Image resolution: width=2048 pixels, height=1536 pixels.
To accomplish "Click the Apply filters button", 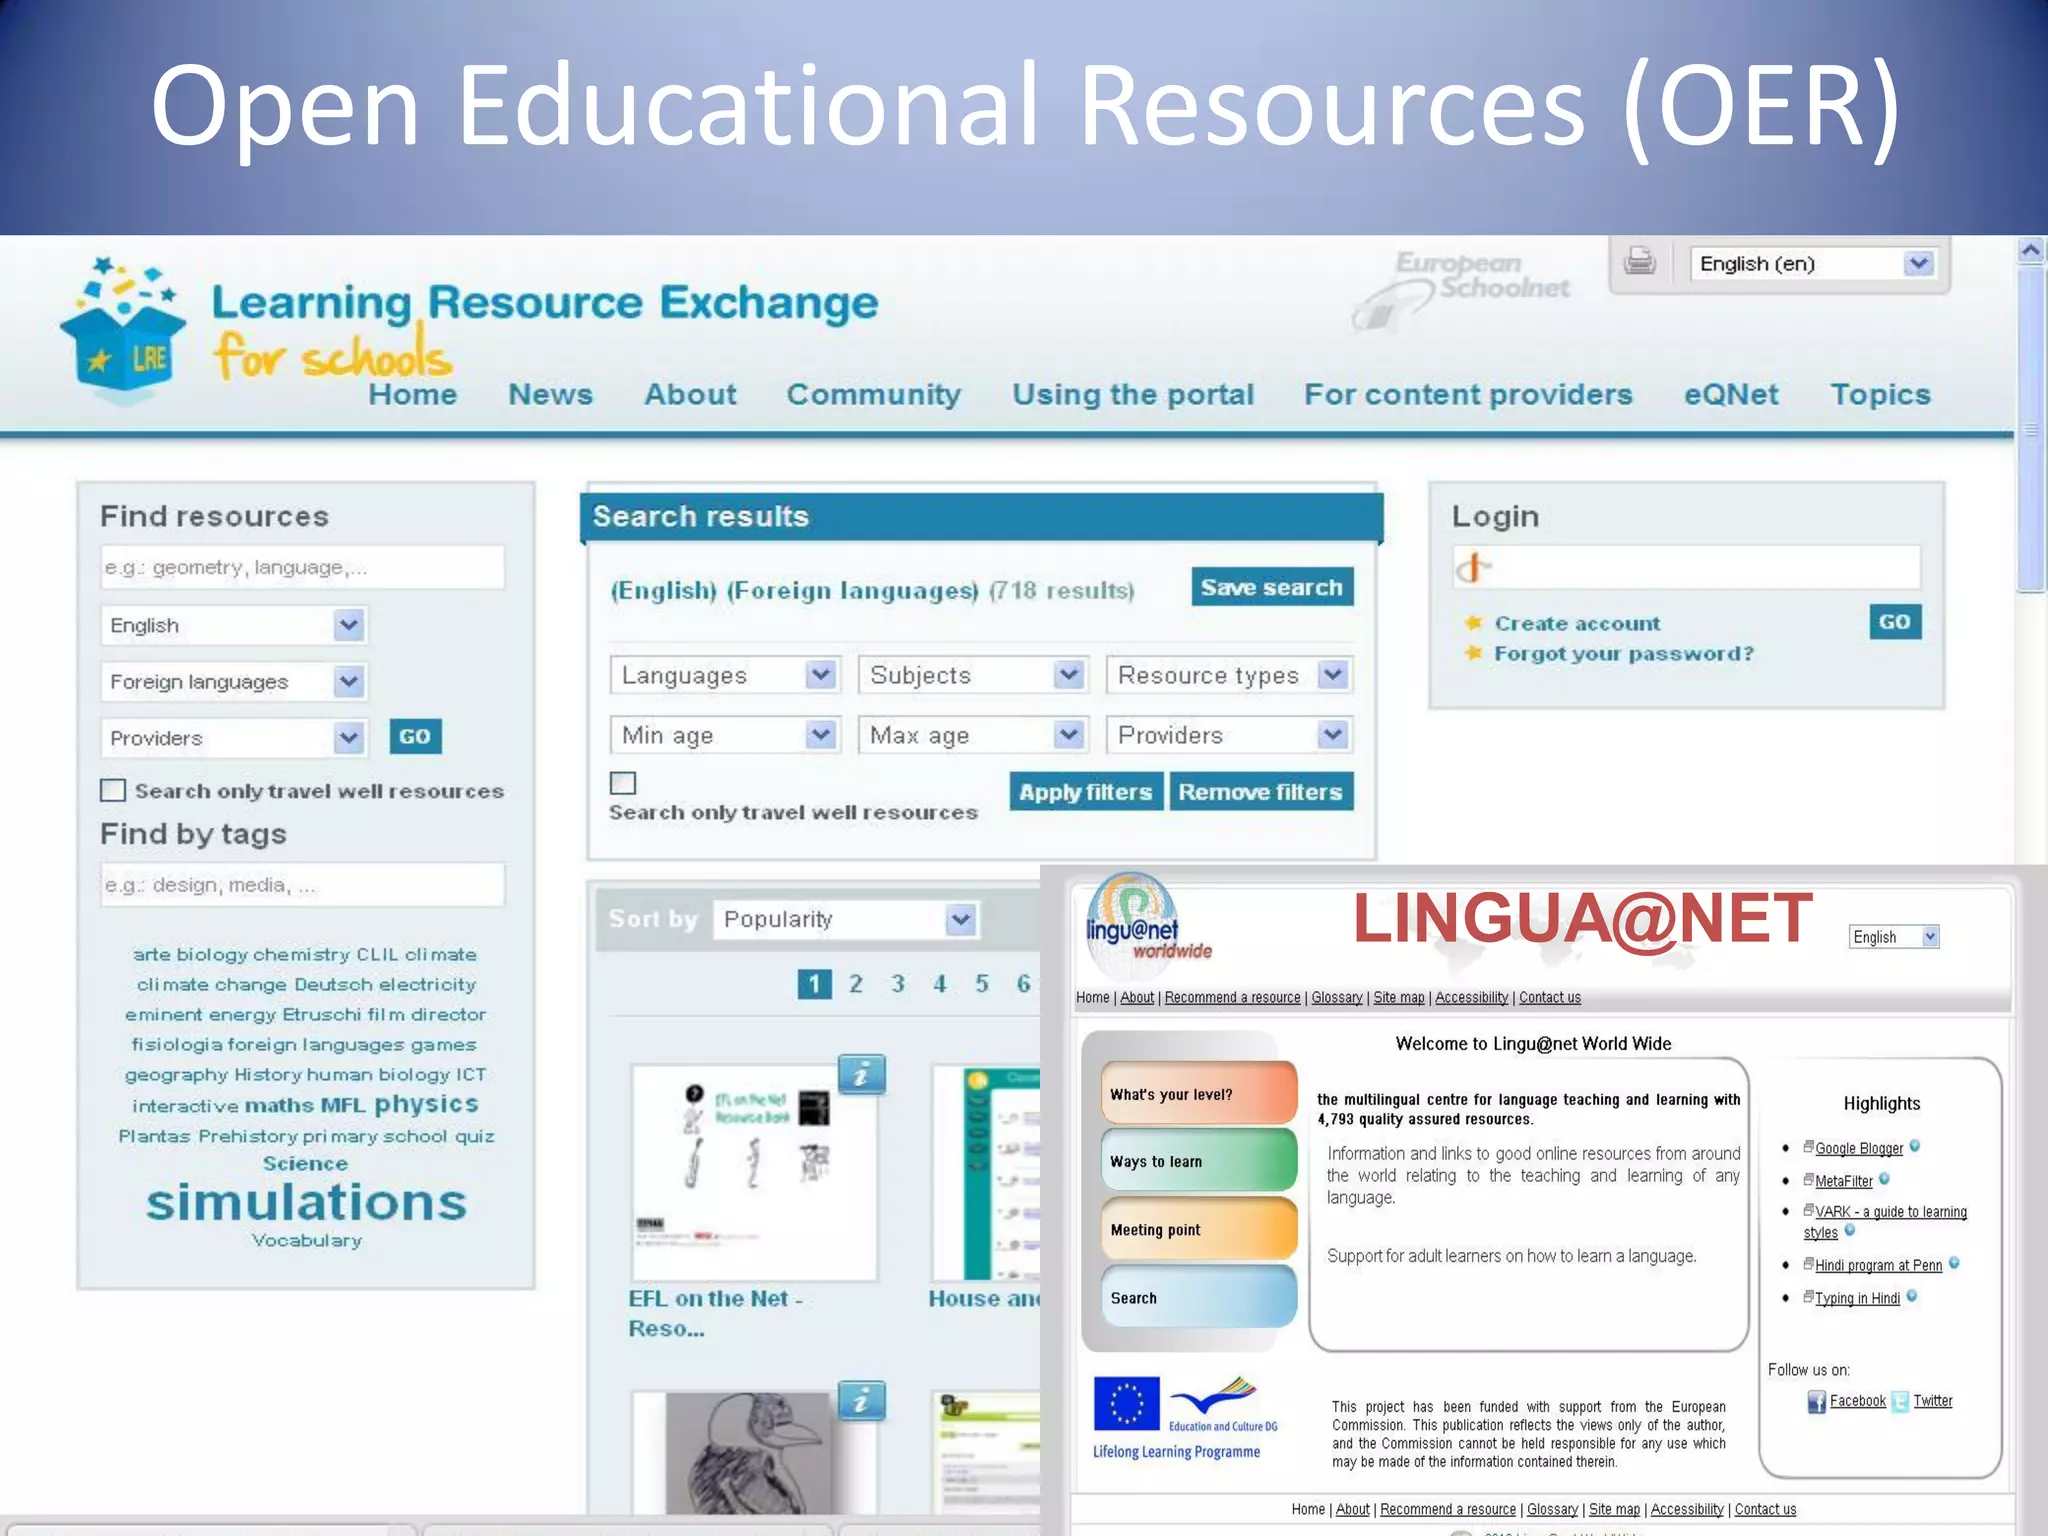I will (1086, 792).
